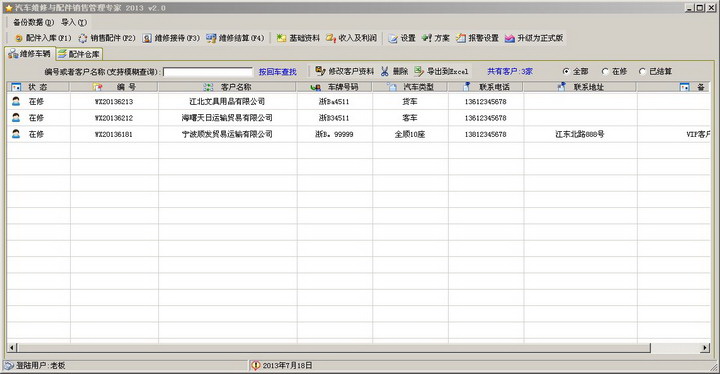Open the 备份数据(D) menu

click(x=33, y=22)
